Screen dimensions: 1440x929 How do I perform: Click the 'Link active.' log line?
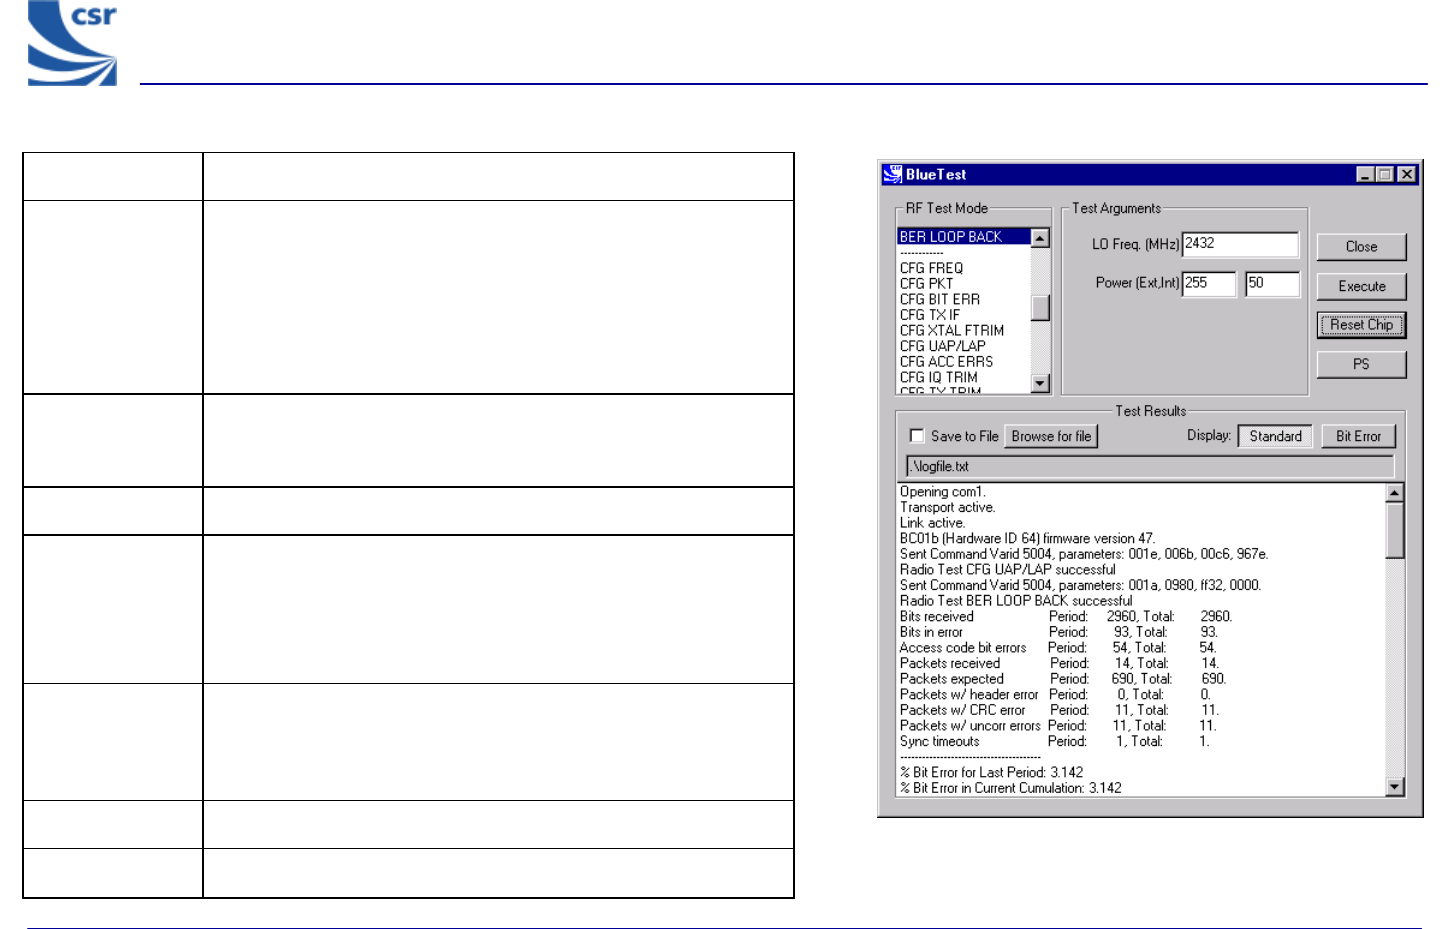932,523
